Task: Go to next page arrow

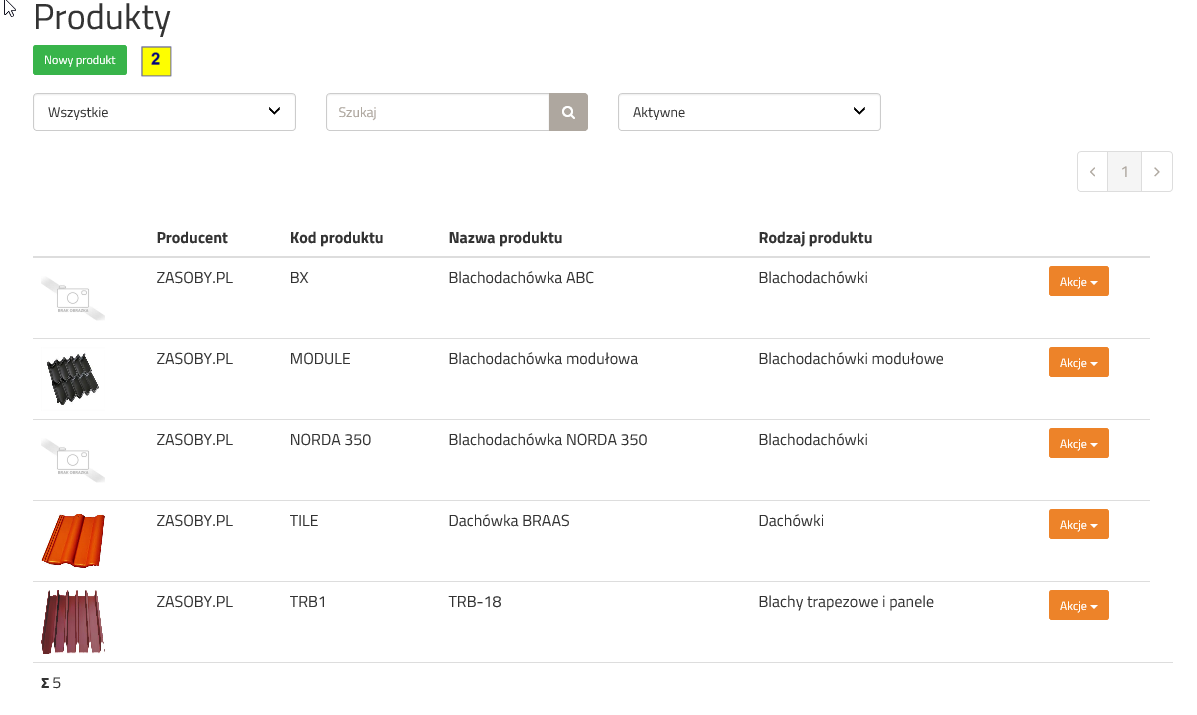Action: [x=1156, y=172]
